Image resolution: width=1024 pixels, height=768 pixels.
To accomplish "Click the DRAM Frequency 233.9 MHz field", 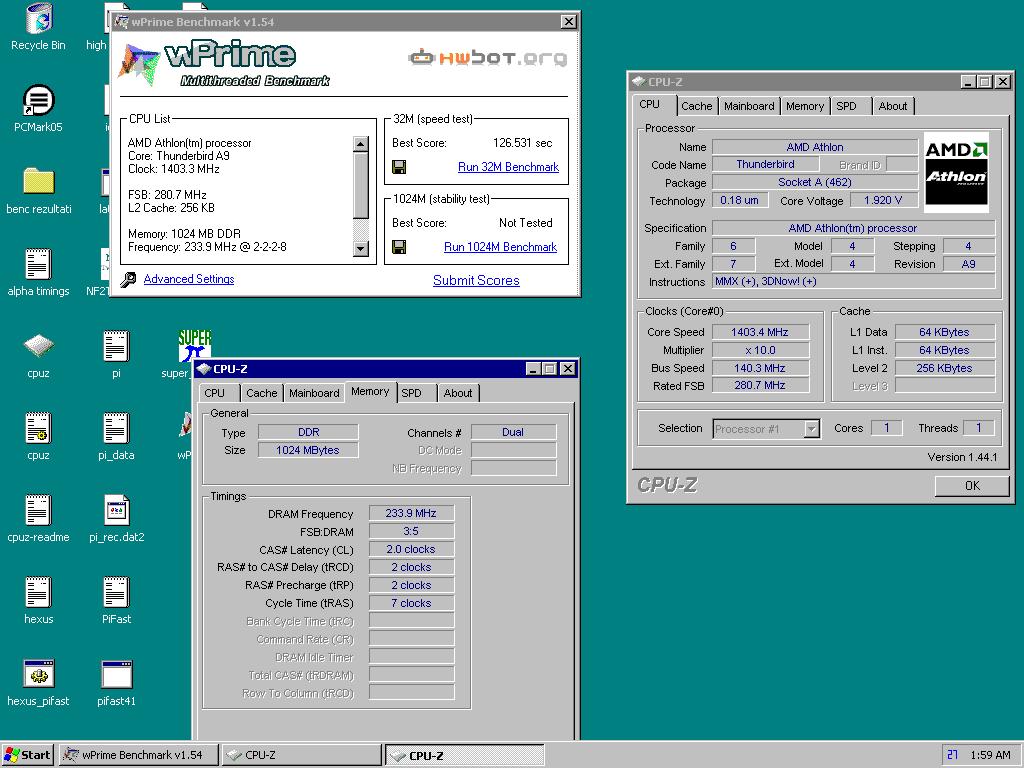I will [411, 513].
